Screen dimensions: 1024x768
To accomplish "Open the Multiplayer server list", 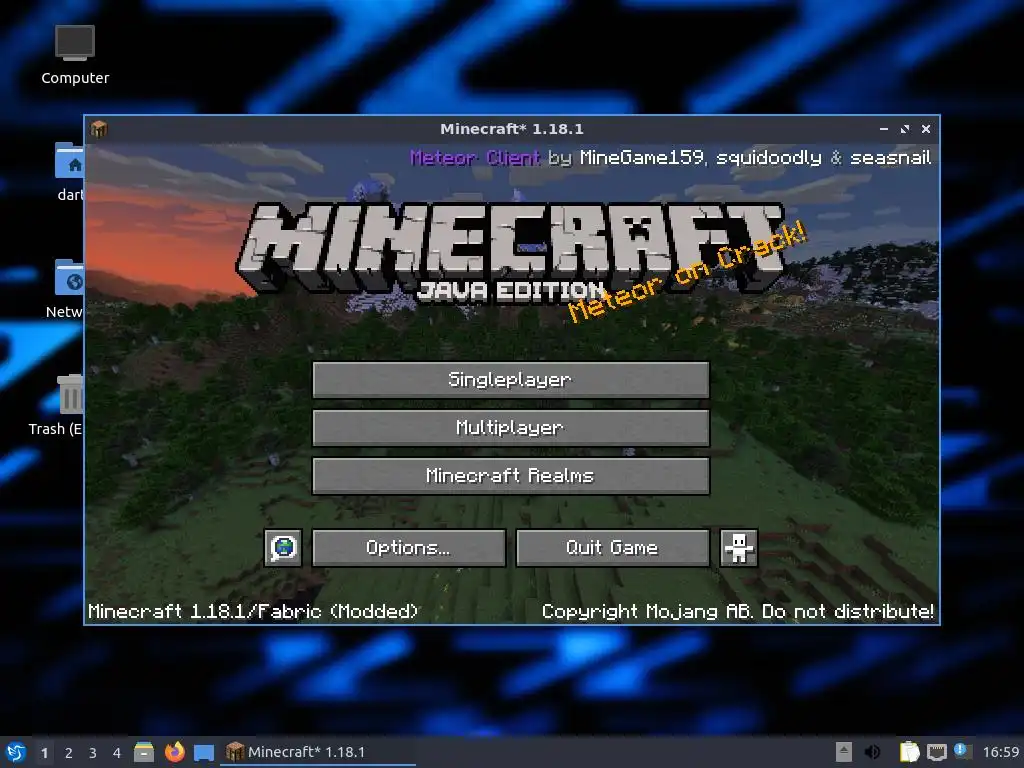I will click(511, 428).
